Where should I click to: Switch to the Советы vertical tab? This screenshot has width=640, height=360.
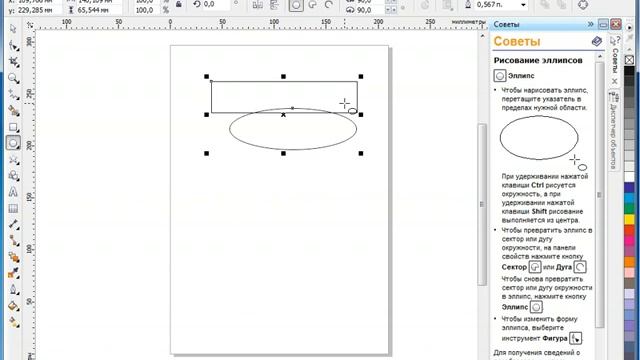tap(615, 60)
